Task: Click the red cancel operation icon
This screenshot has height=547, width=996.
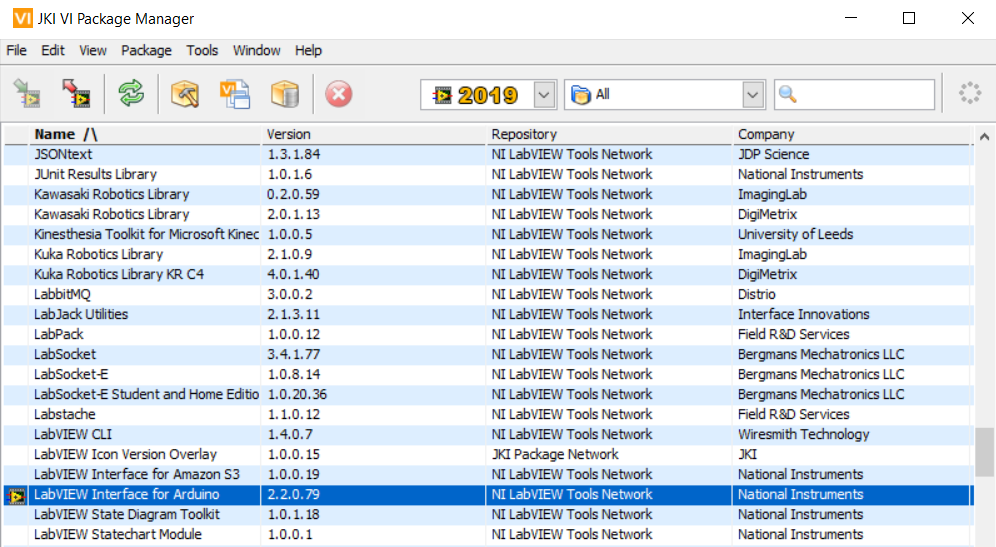Action: pos(339,94)
